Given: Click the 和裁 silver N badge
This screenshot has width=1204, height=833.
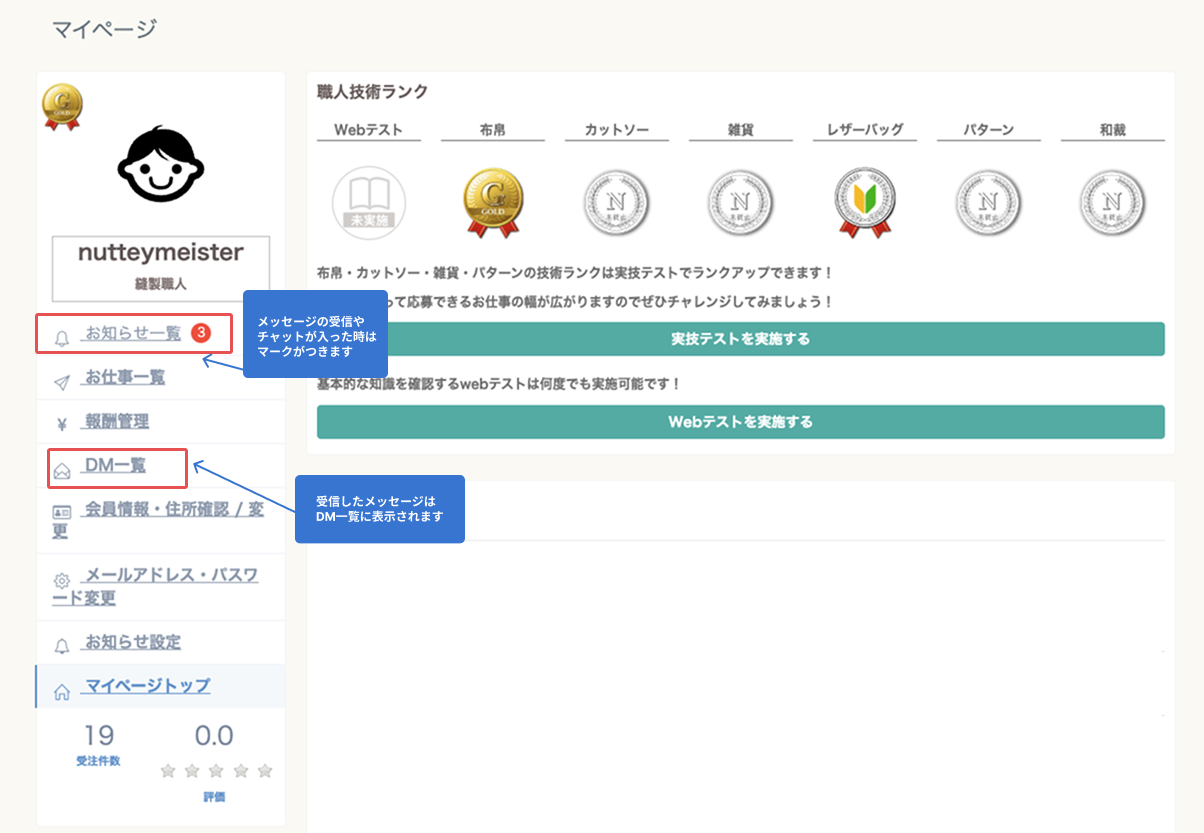Looking at the screenshot, I should pyautogui.click(x=1113, y=204).
